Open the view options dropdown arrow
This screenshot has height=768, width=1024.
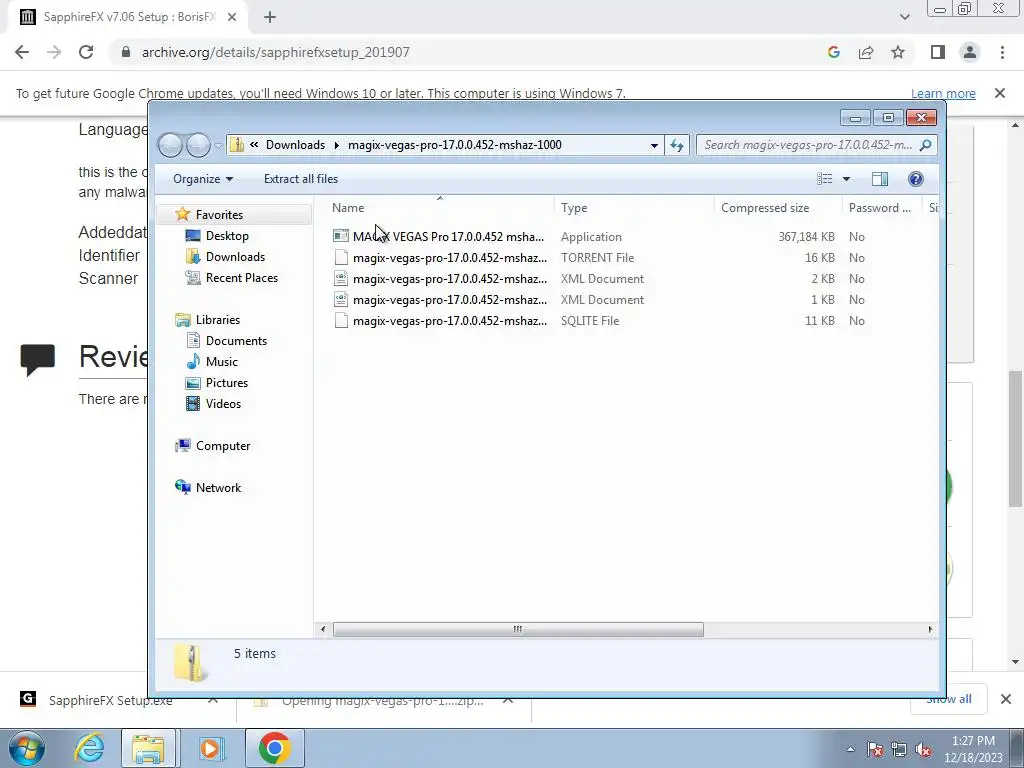click(x=846, y=179)
